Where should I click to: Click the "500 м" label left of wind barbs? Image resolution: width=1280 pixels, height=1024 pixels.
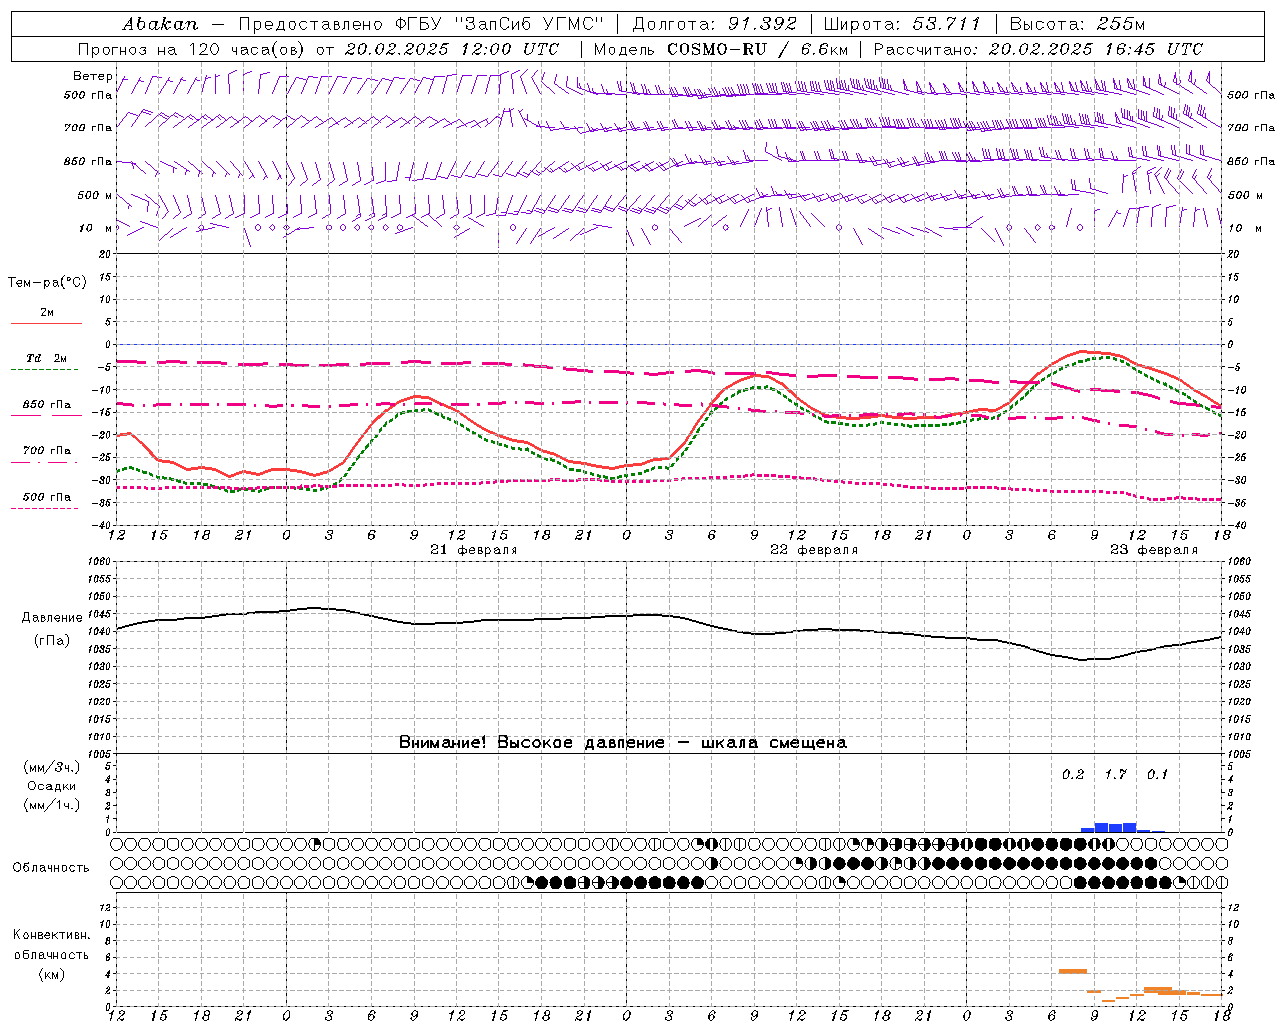(96, 195)
